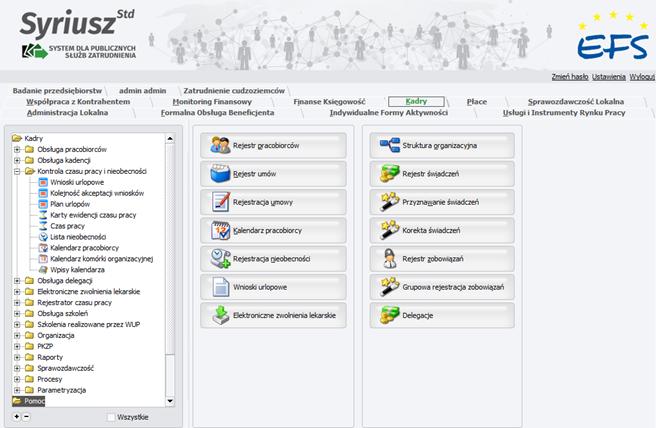Select Plan urlopów tree icon
656x428 pixels.
(43, 204)
